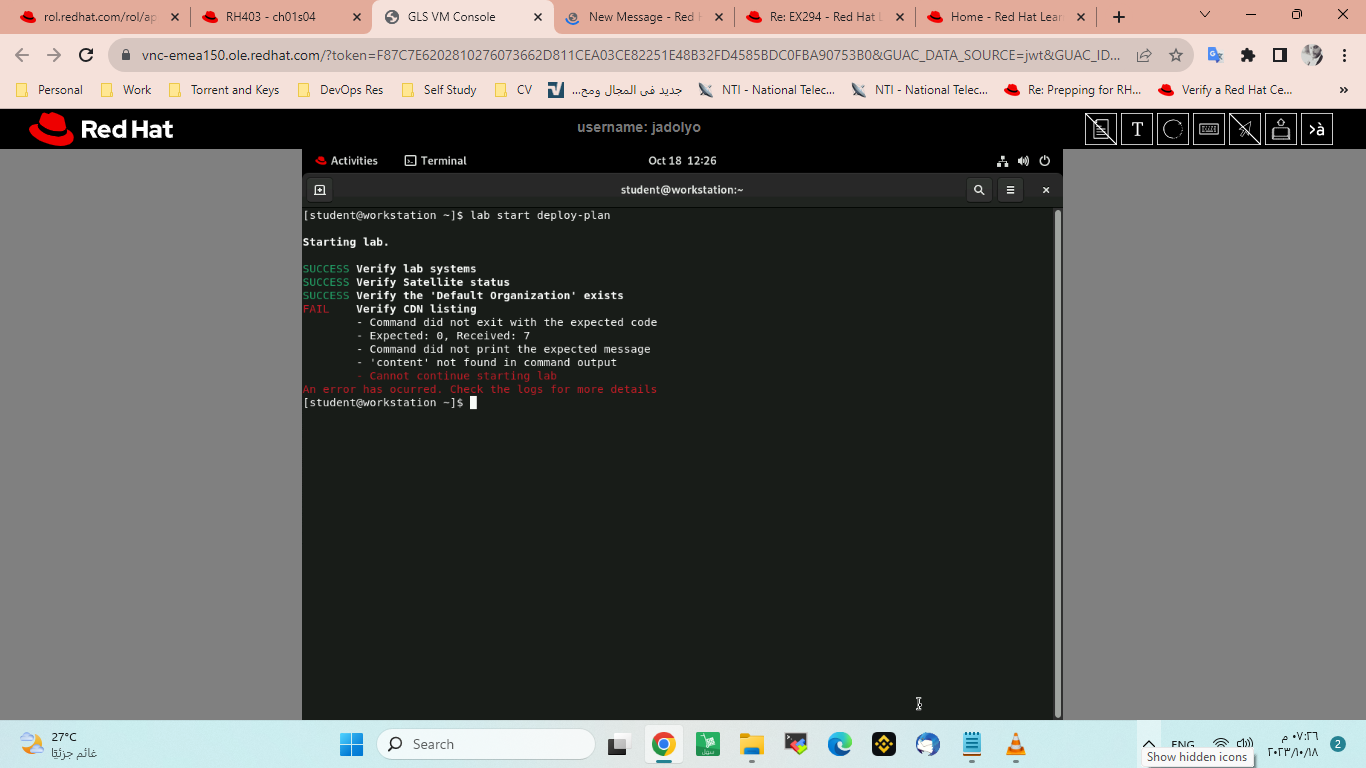Click the network icon in the GNOME top bar
This screenshot has height=768, width=1366.
coord(1002,160)
